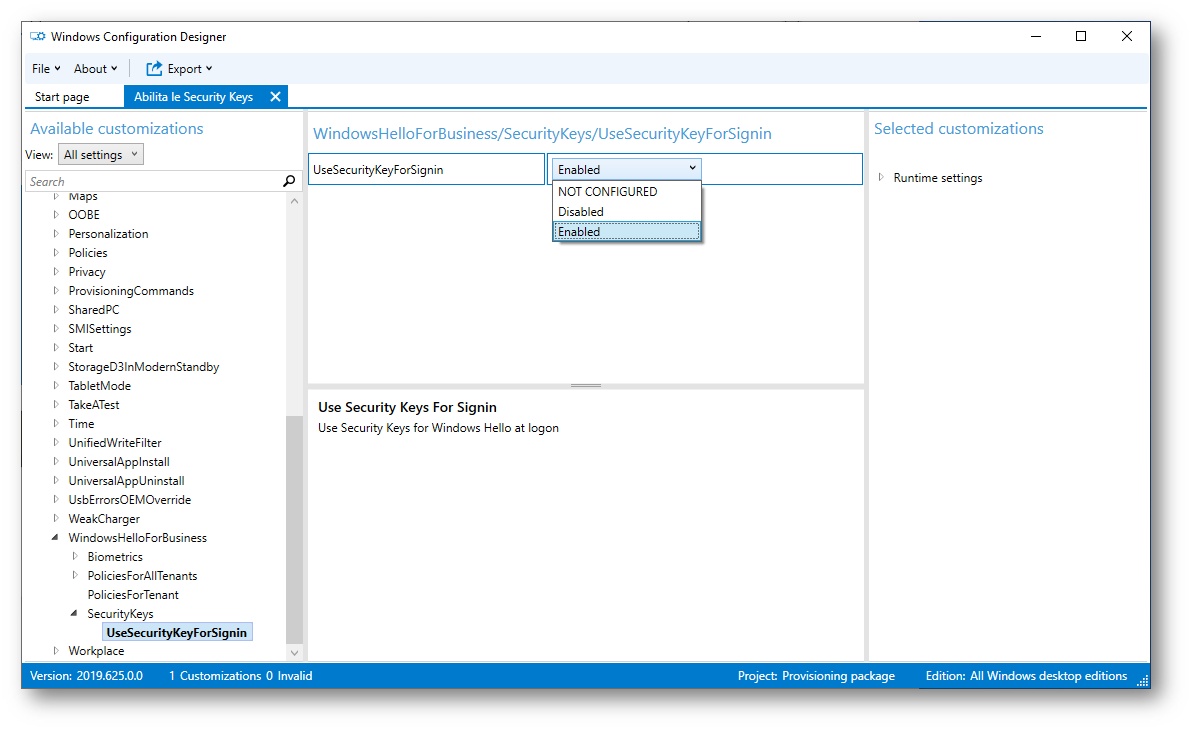Collapse the WindowsHelloForBusiness node
The height and width of the screenshot is (731, 1193).
(56, 538)
